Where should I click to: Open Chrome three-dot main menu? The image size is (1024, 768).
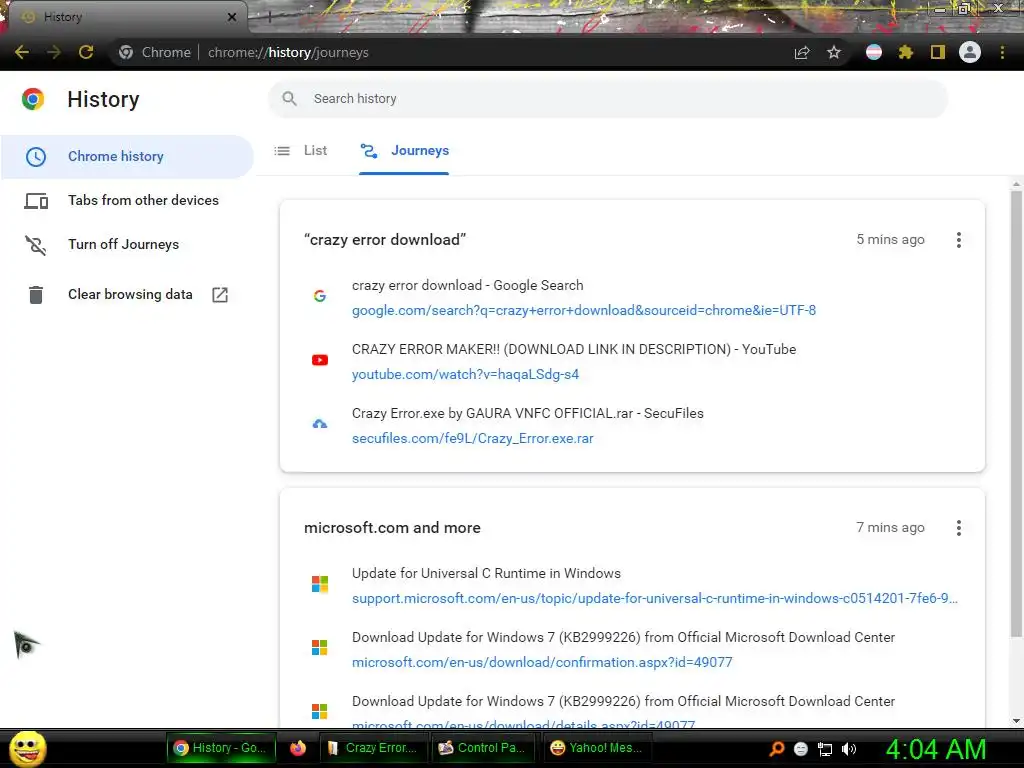pyautogui.click(x=1002, y=52)
